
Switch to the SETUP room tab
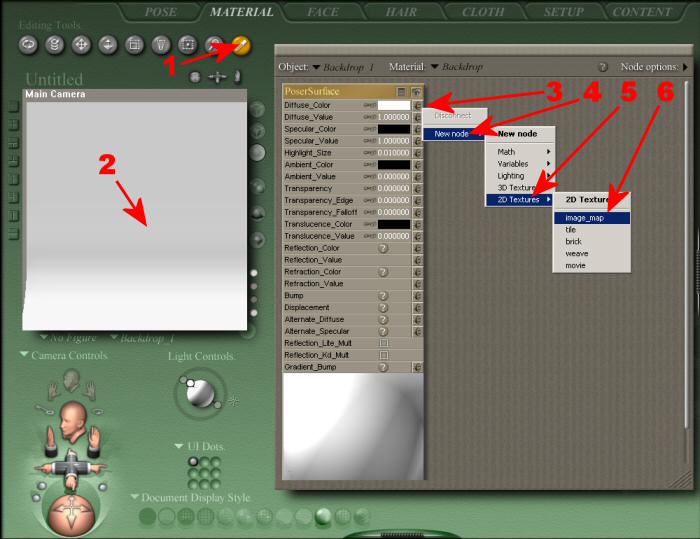(564, 12)
